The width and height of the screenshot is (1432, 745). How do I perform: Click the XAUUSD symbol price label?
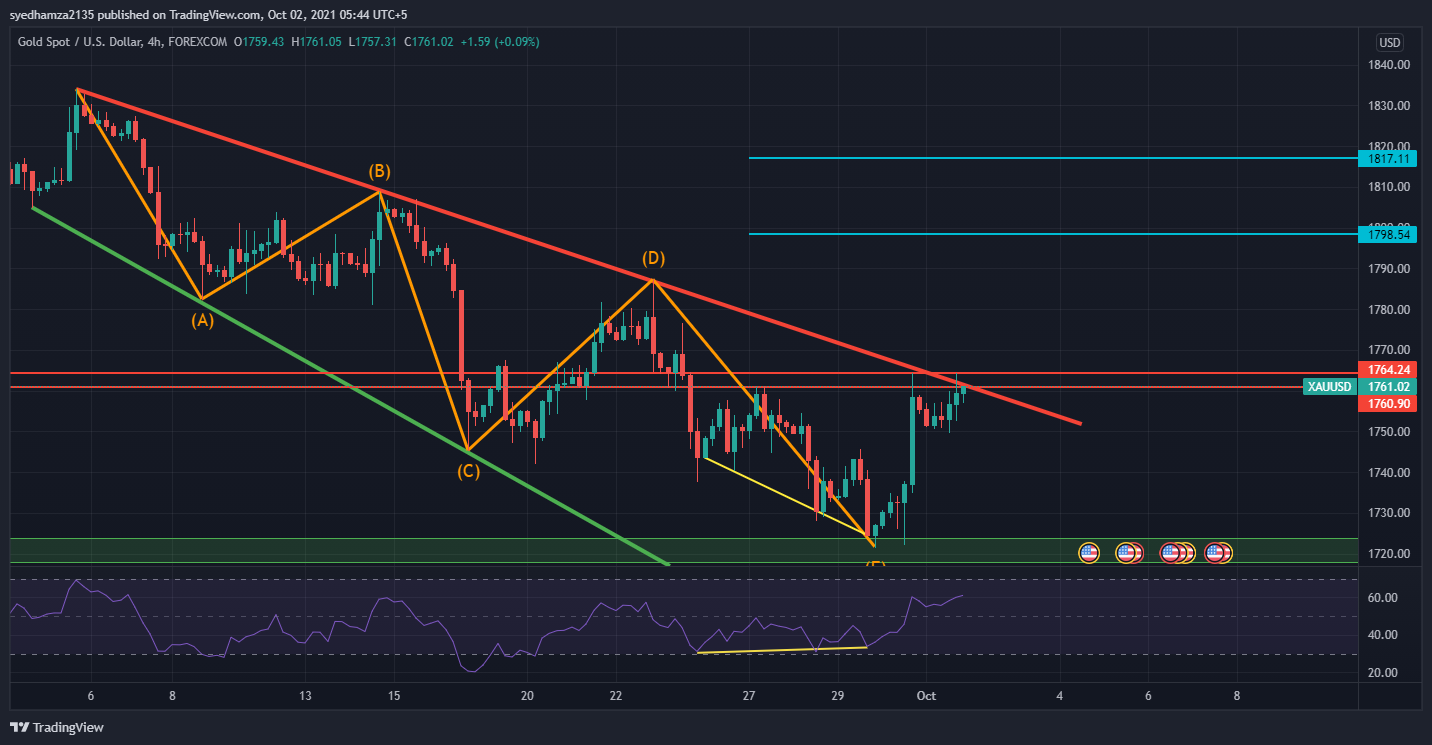point(1329,387)
